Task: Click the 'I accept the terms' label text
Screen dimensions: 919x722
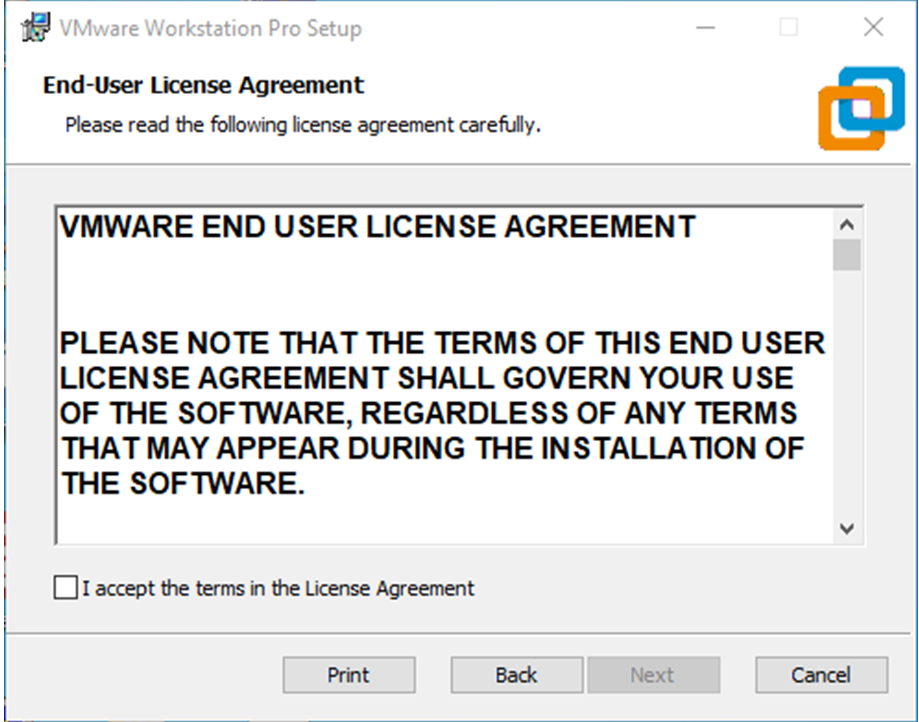Action: pos(278,588)
